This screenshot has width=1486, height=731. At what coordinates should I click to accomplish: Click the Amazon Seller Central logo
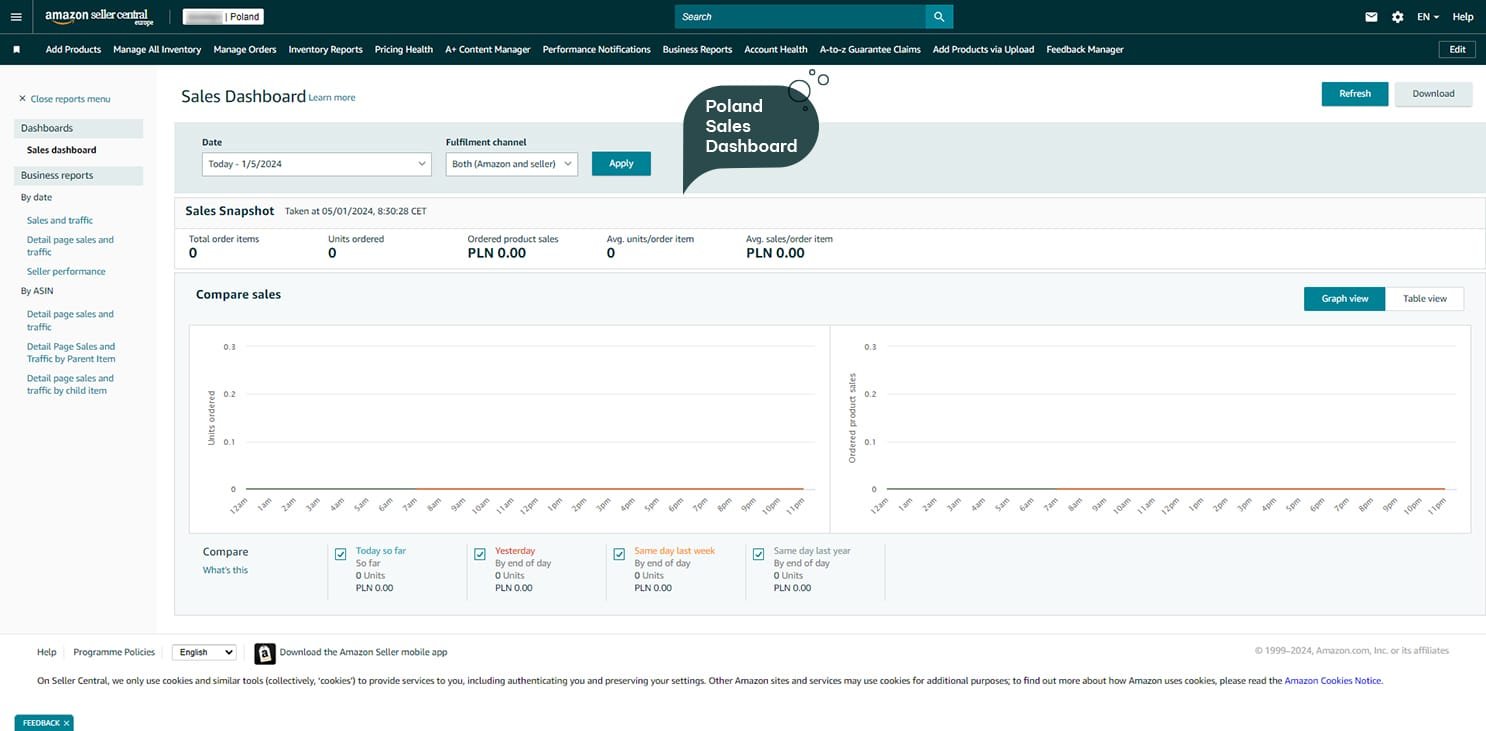[99, 17]
